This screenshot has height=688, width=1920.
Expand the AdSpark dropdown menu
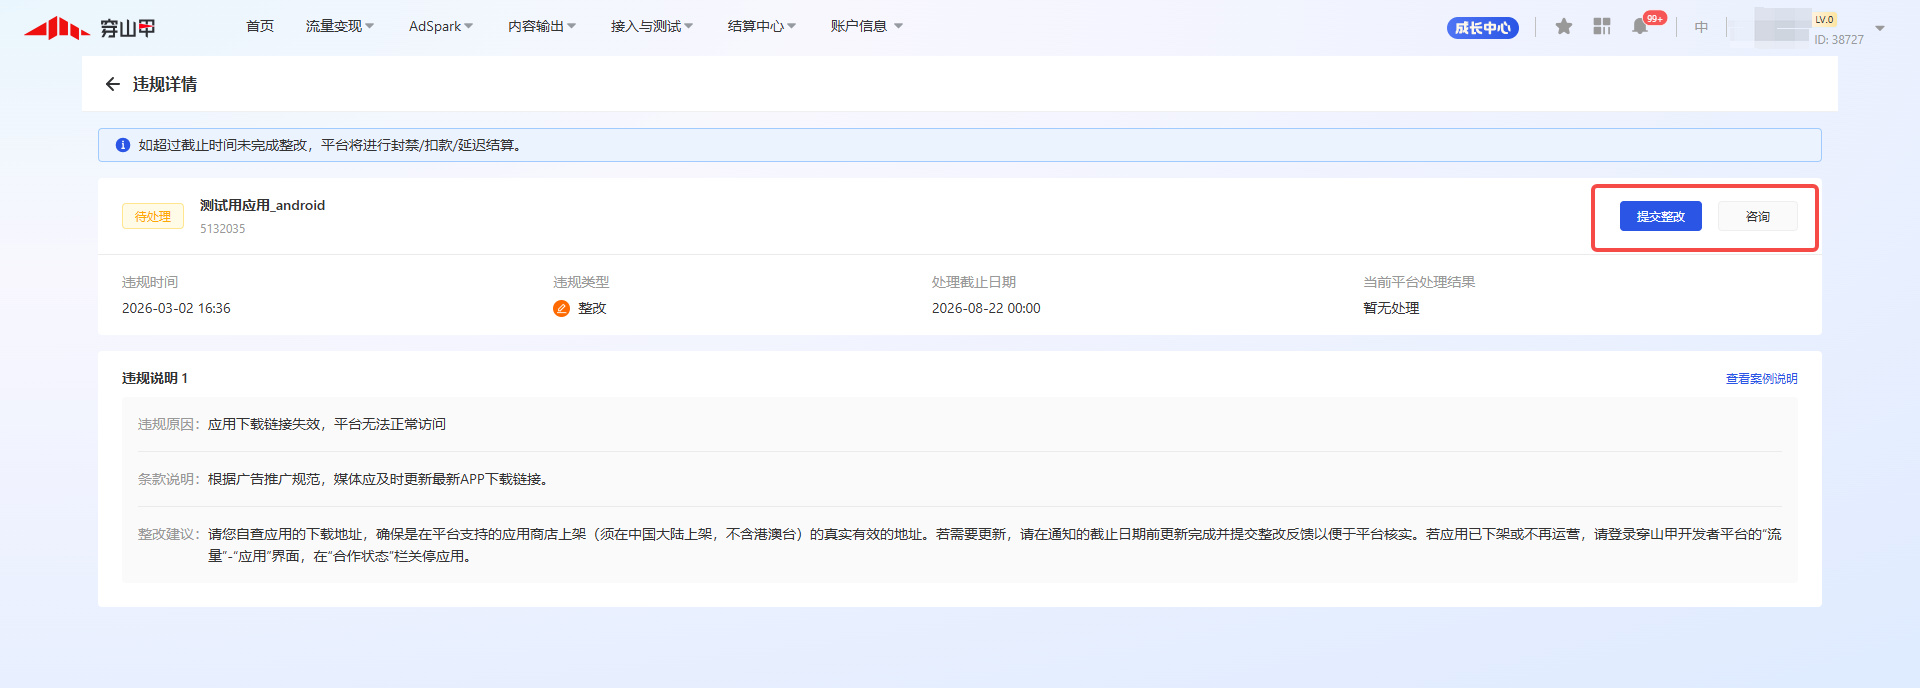coord(440,26)
